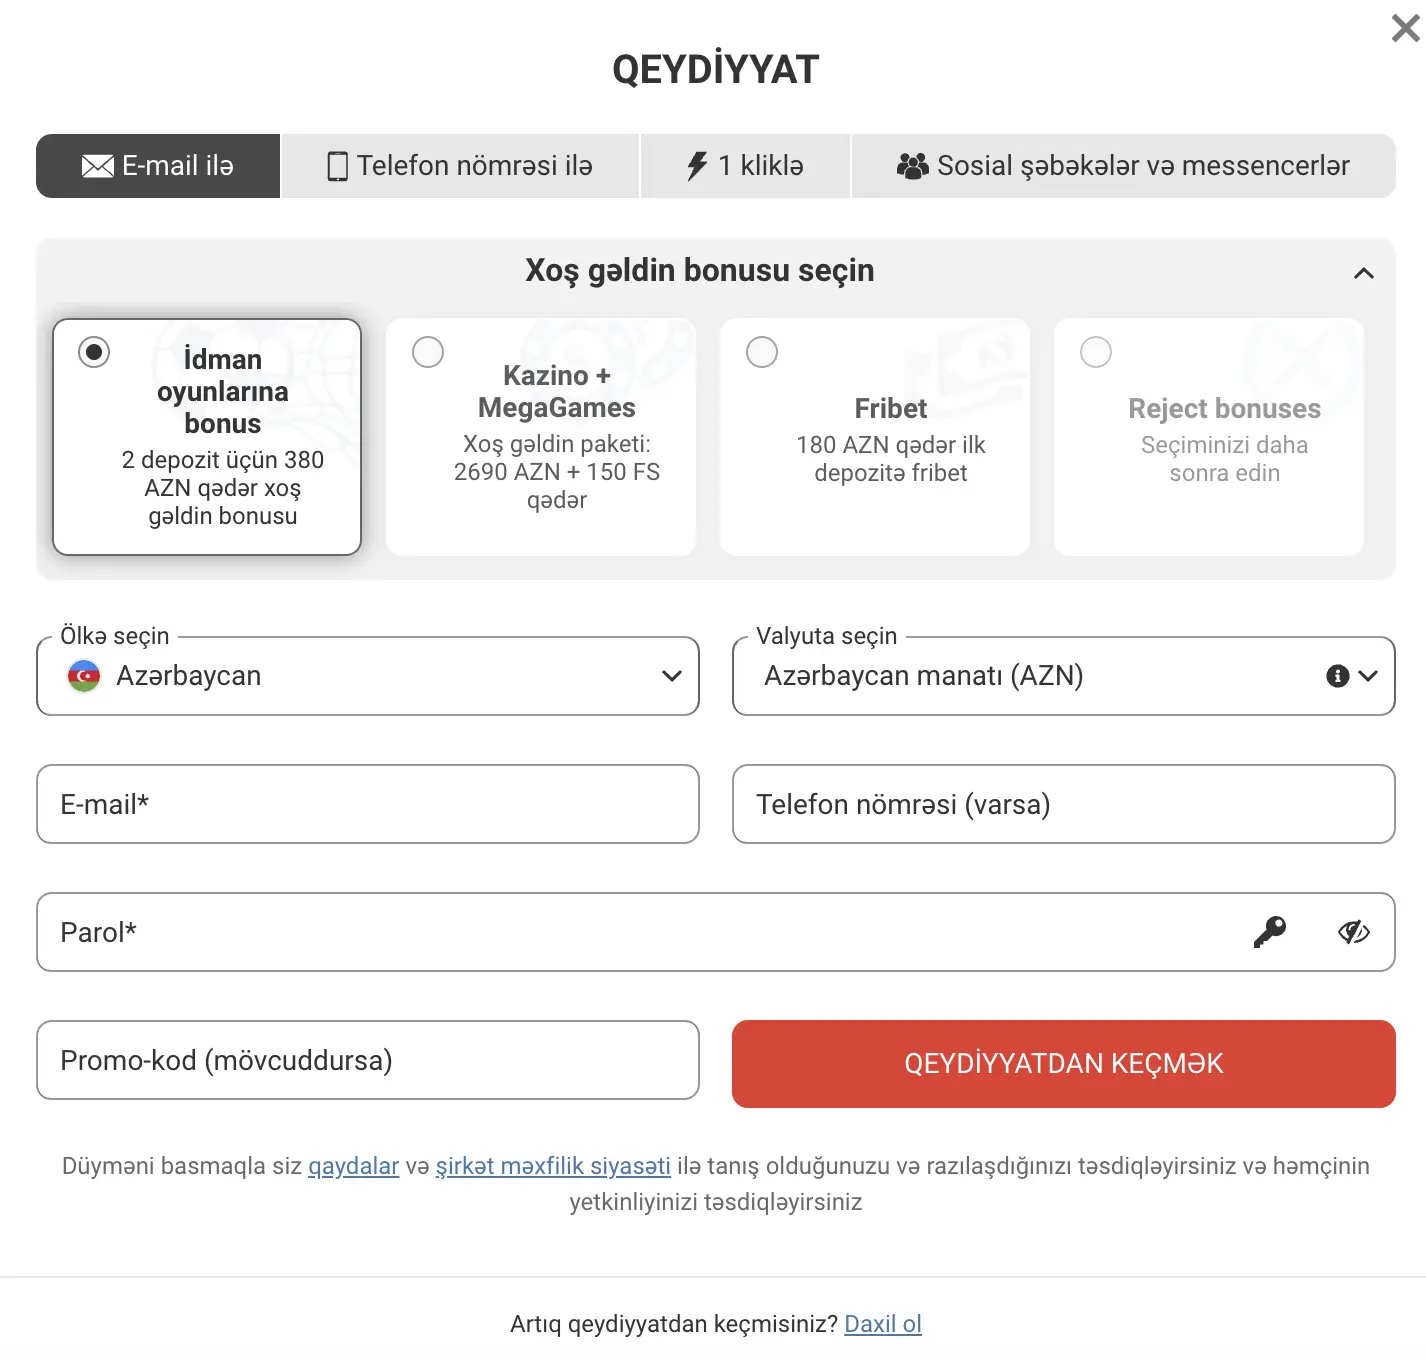Select İdman oyunlarına bonus radio button

(x=94, y=352)
